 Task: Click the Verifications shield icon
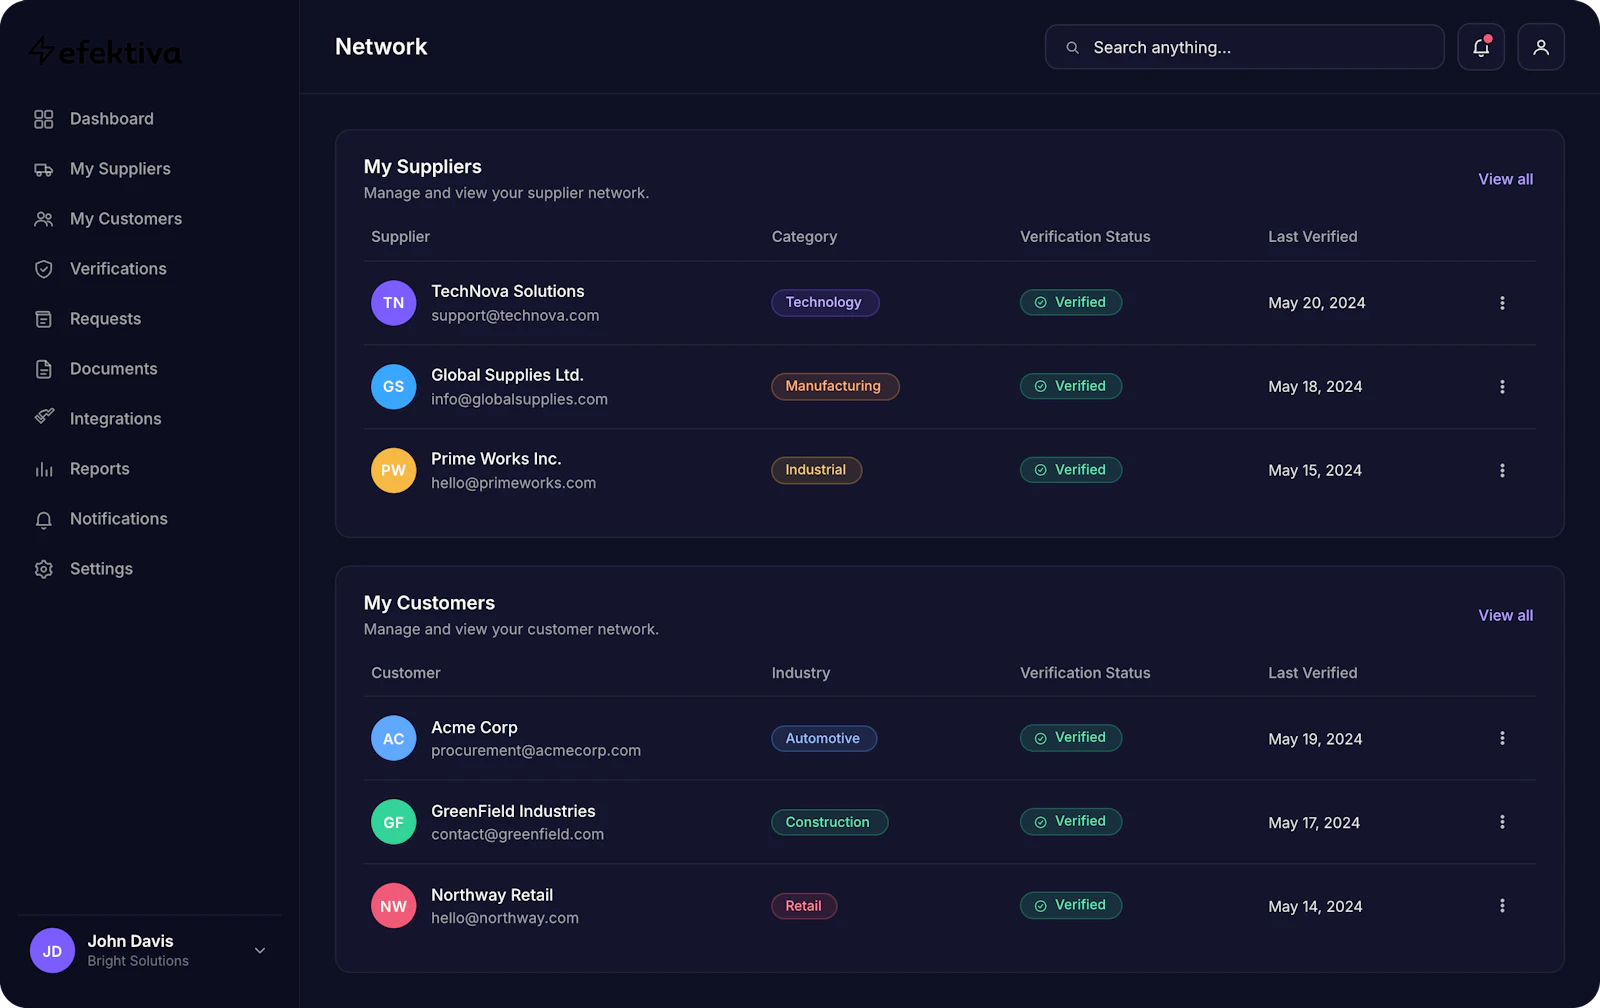click(43, 269)
